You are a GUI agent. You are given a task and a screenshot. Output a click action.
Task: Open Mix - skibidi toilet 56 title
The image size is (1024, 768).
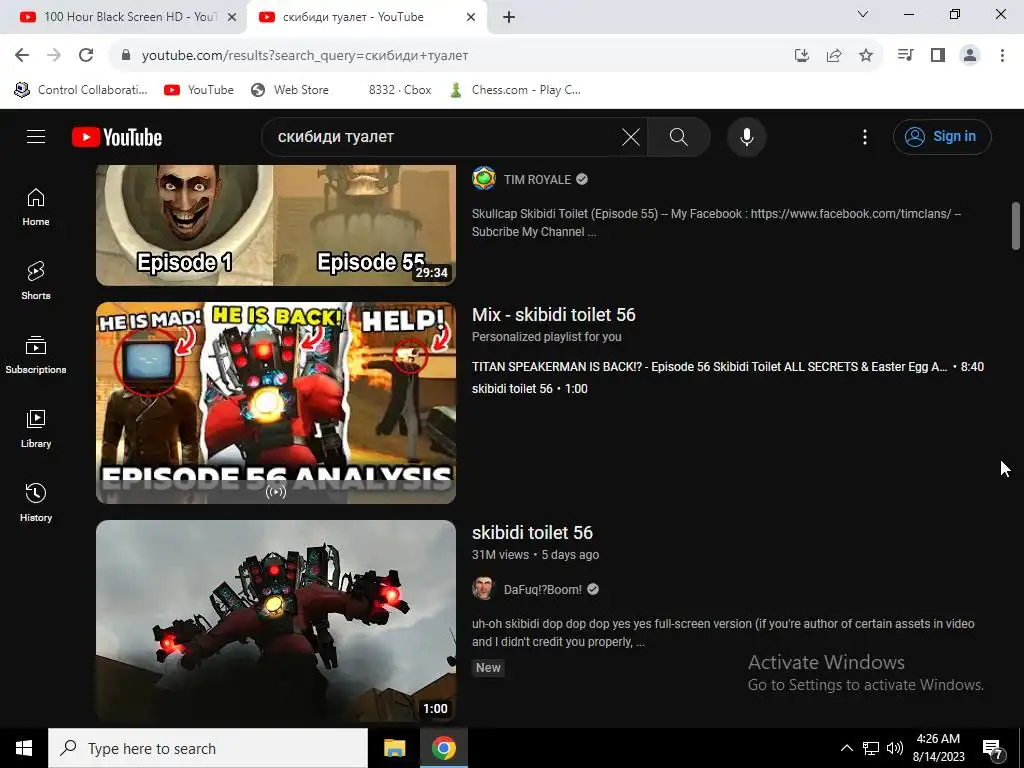pyautogui.click(x=554, y=315)
